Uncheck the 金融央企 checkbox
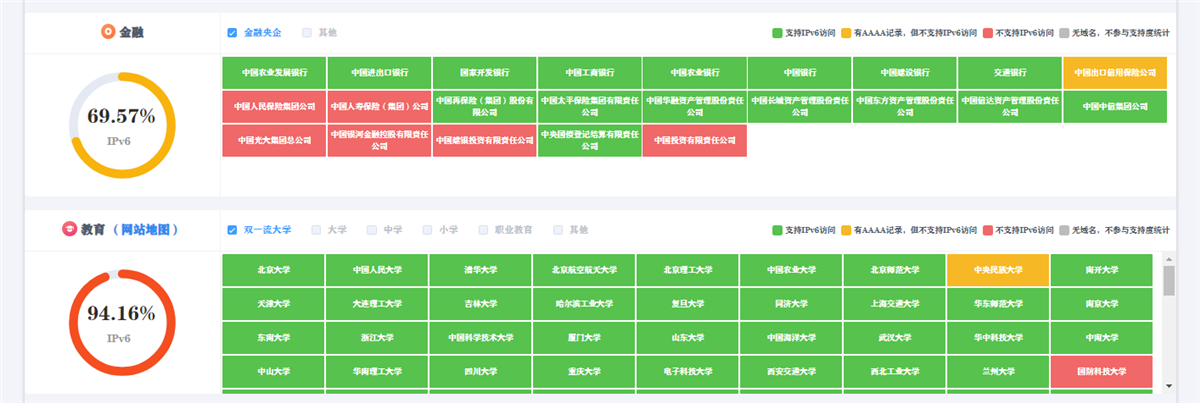 click(x=232, y=33)
